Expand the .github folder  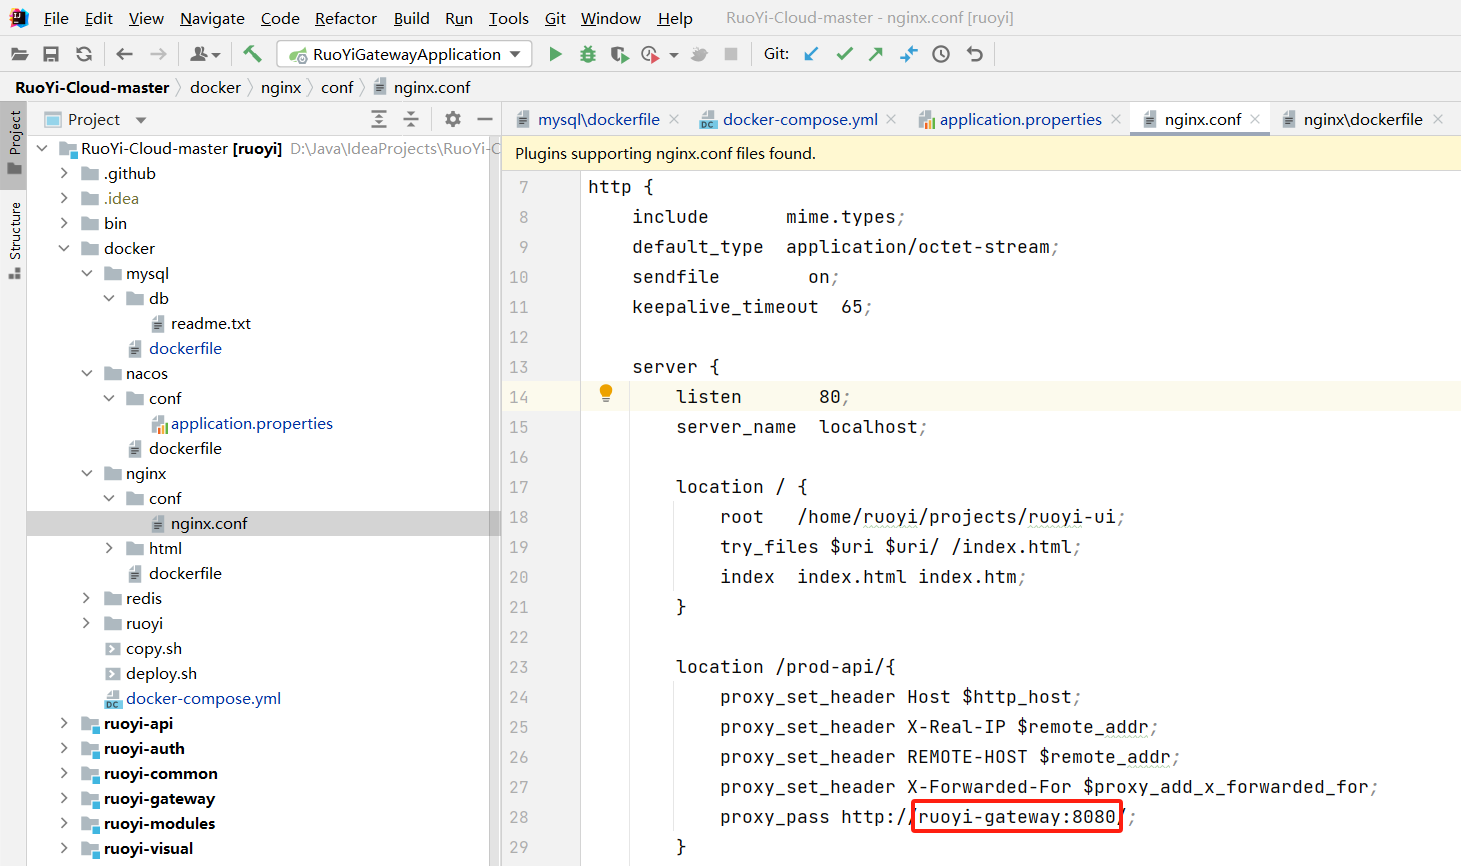point(65,173)
